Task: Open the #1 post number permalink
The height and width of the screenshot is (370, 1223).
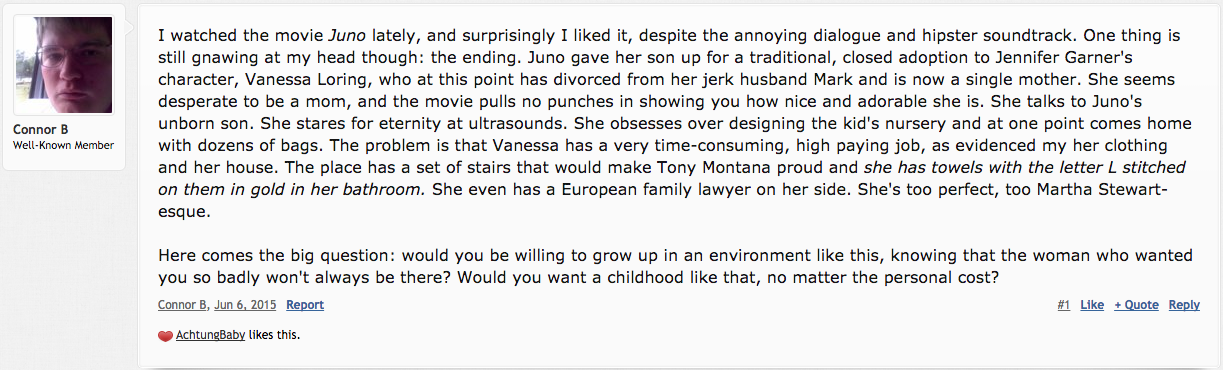Action: (x=1063, y=305)
